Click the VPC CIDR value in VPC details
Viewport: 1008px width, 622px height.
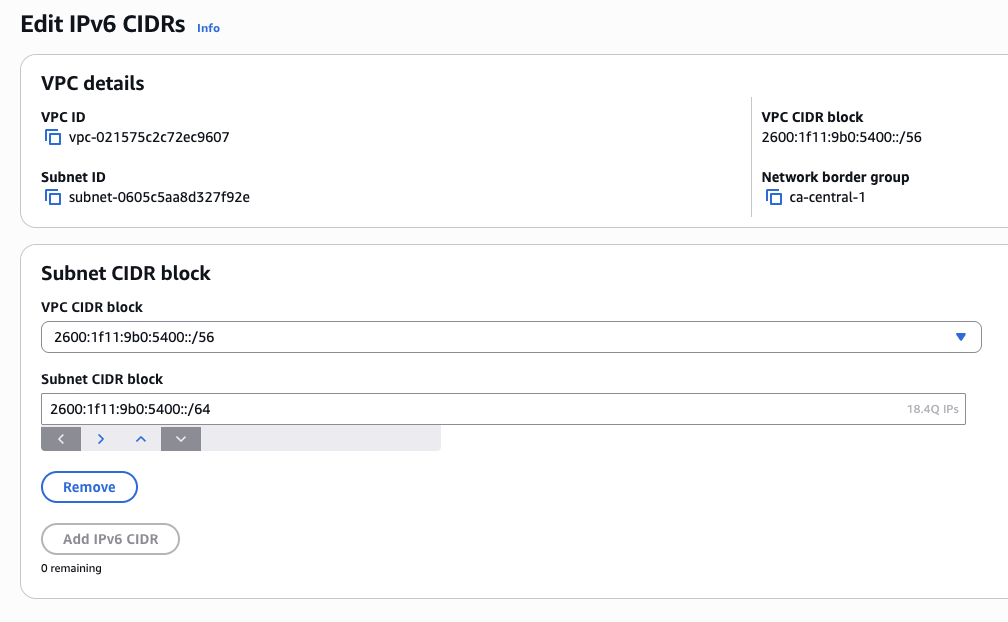tap(841, 138)
